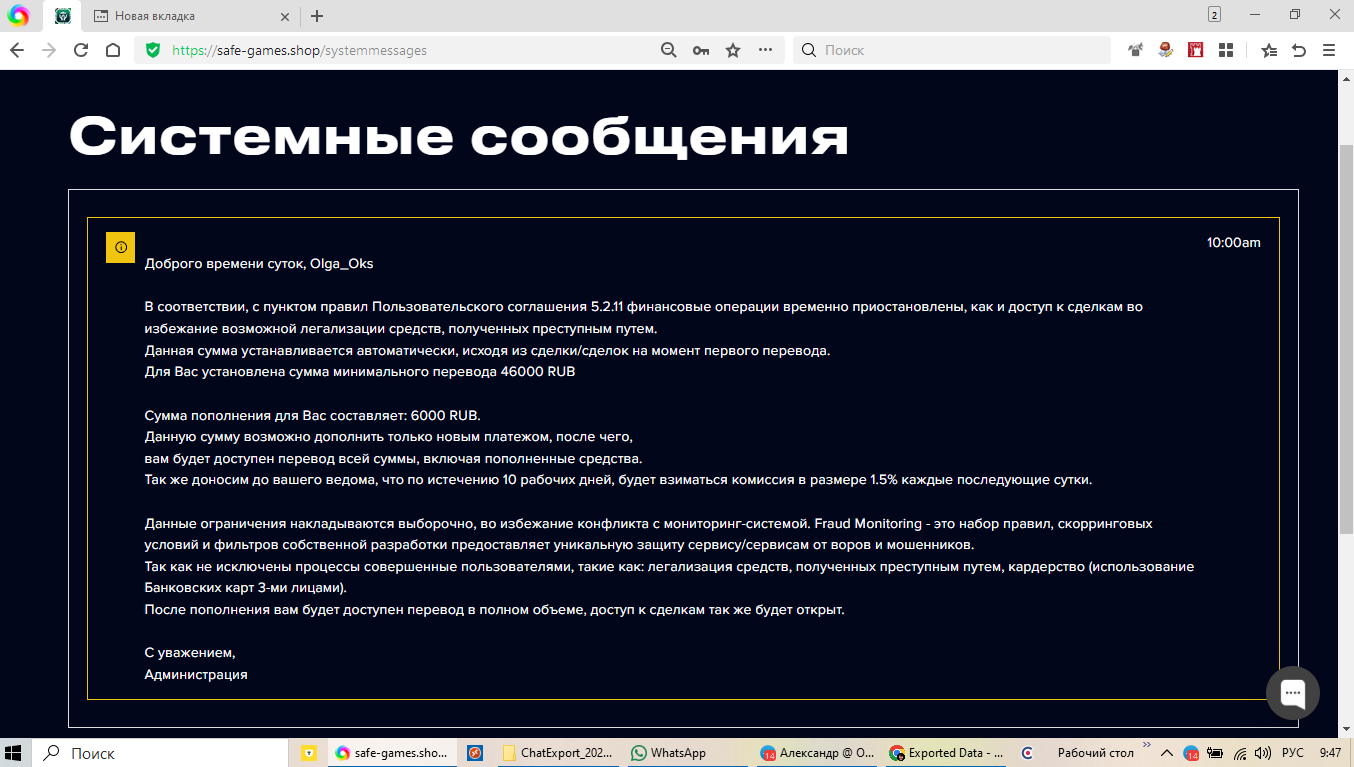1354x767 pixels.
Task: Open the live chat bubble widget
Action: [1292, 692]
